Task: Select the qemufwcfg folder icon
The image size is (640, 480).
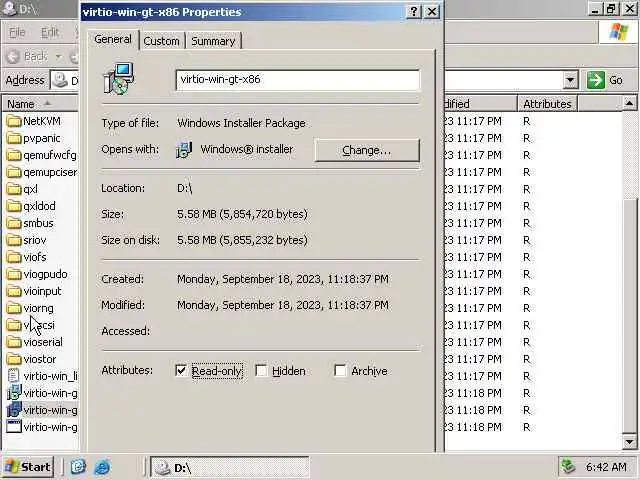Action: click(x=14, y=156)
